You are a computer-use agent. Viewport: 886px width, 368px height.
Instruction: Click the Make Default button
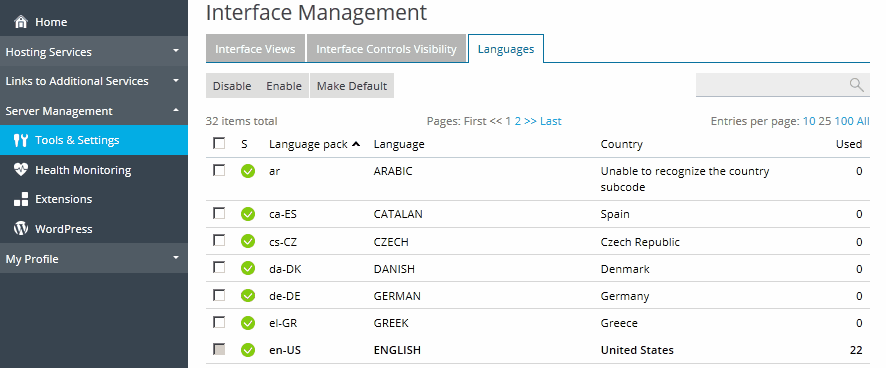352,86
